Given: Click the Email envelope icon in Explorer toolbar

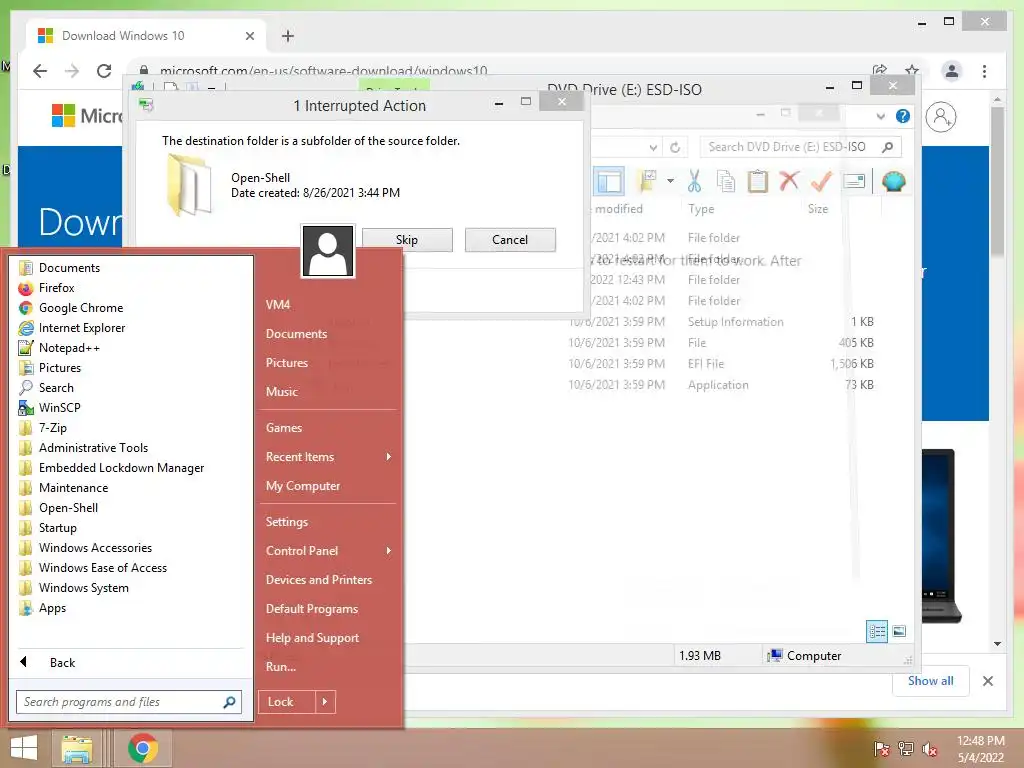Looking at the screenshot, I should pos(854,181).
